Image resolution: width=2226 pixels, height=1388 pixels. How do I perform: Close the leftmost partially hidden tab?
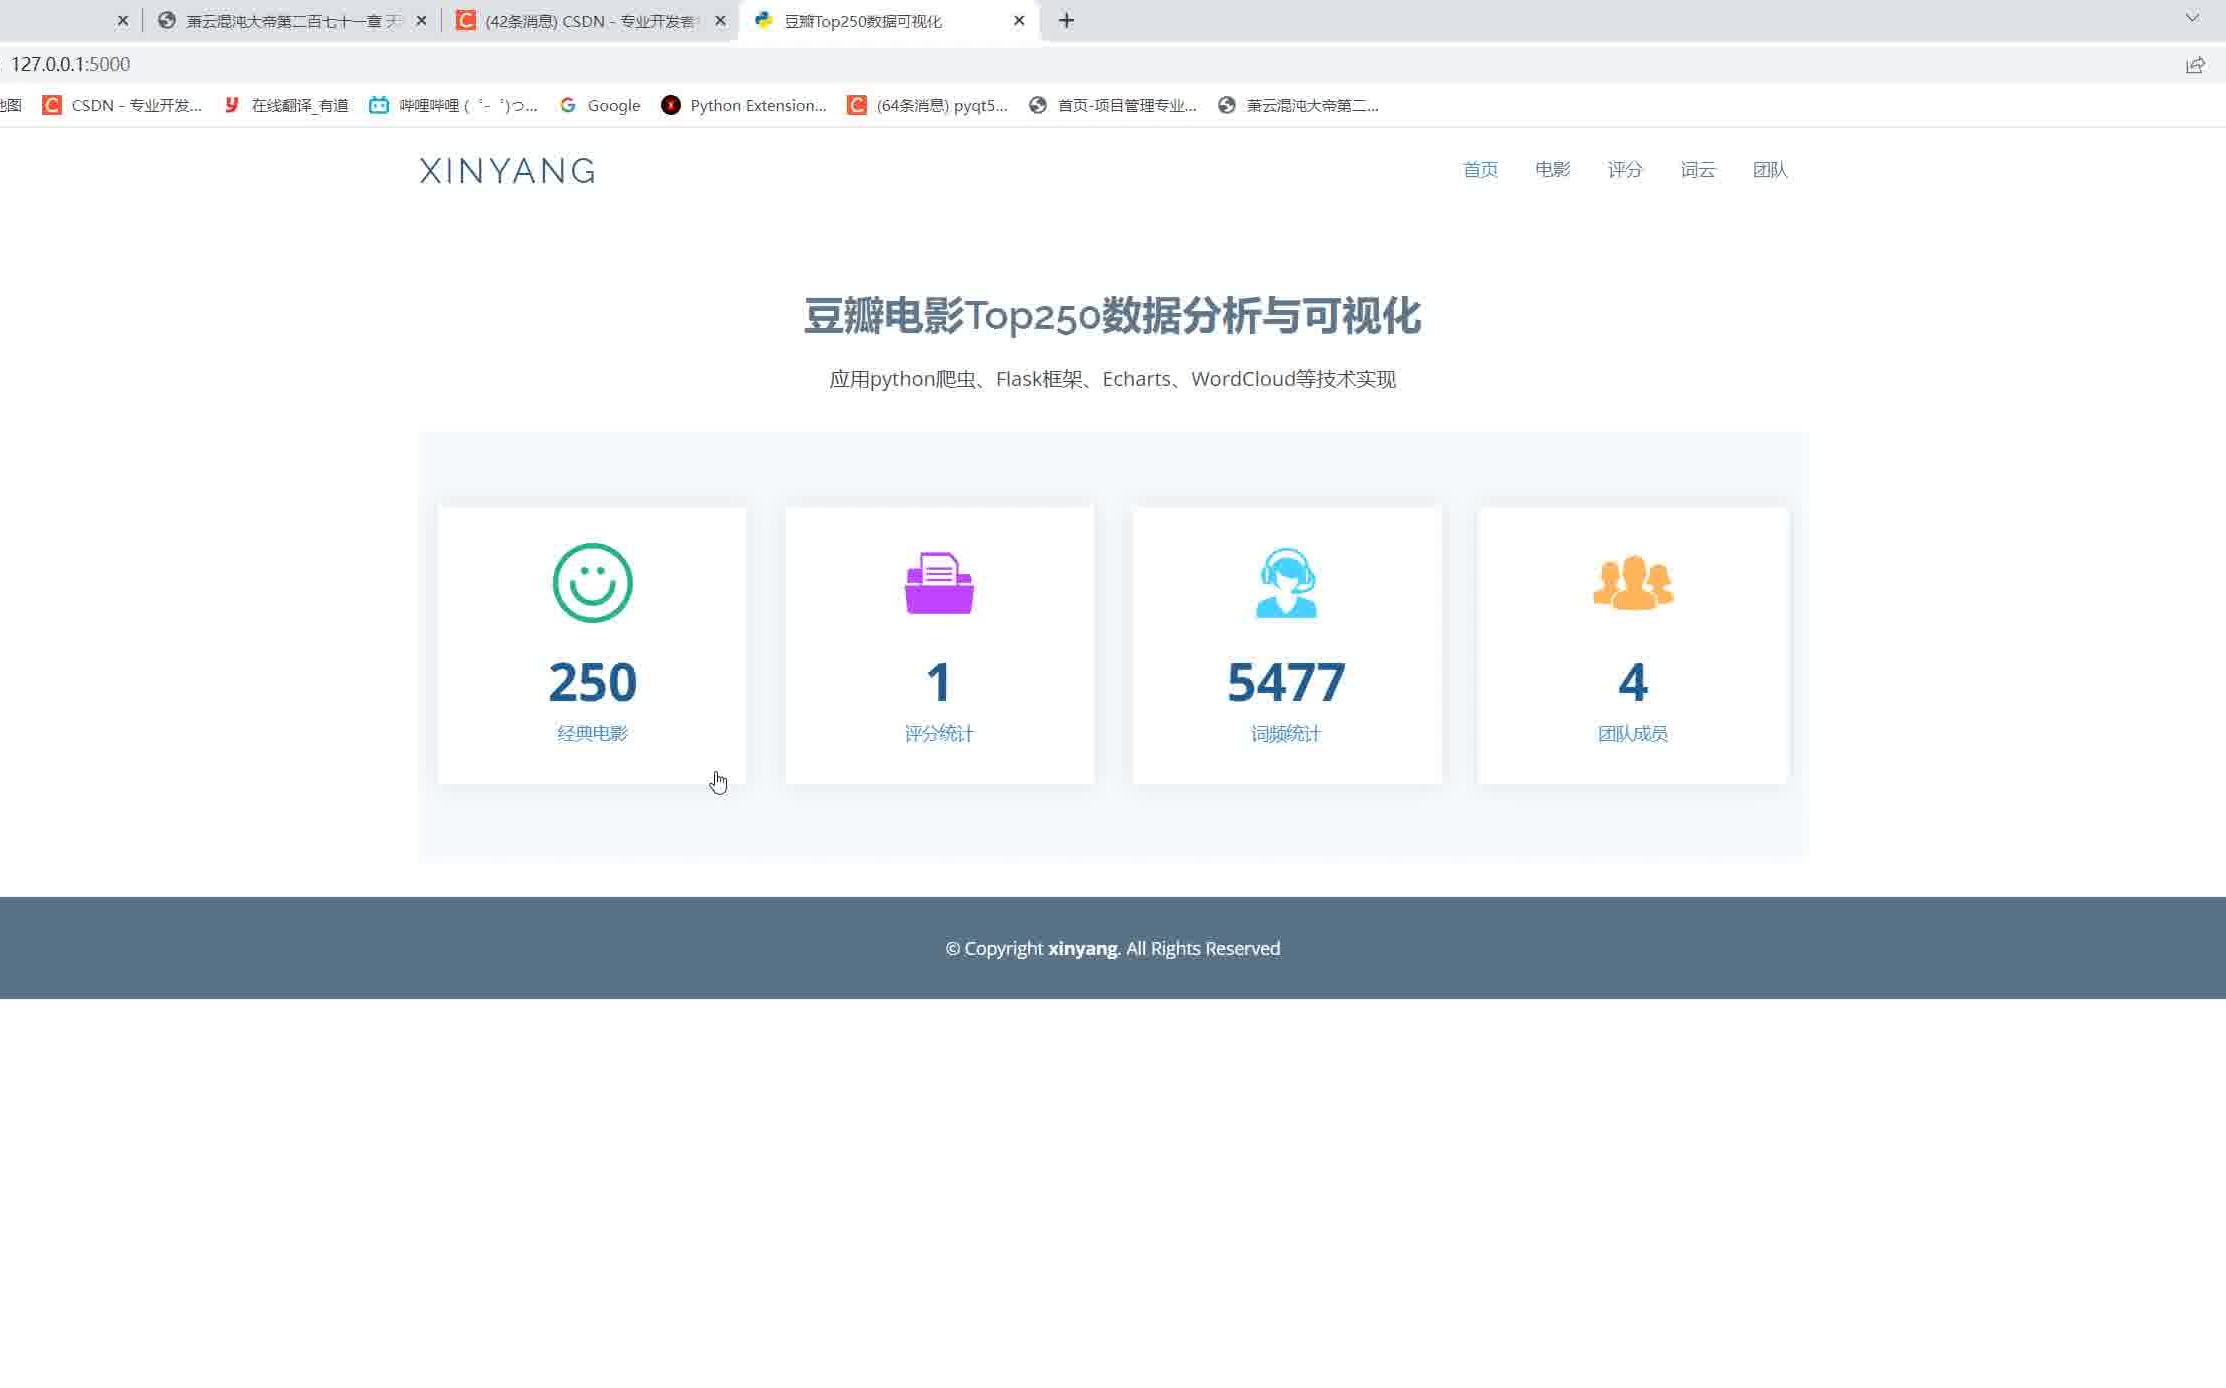pyautogui.click(x=123, y=20)
